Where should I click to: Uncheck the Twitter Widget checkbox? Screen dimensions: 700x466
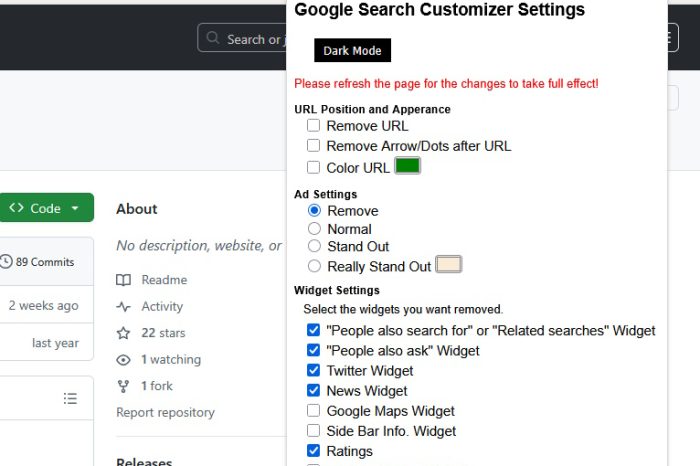(313, 371)
